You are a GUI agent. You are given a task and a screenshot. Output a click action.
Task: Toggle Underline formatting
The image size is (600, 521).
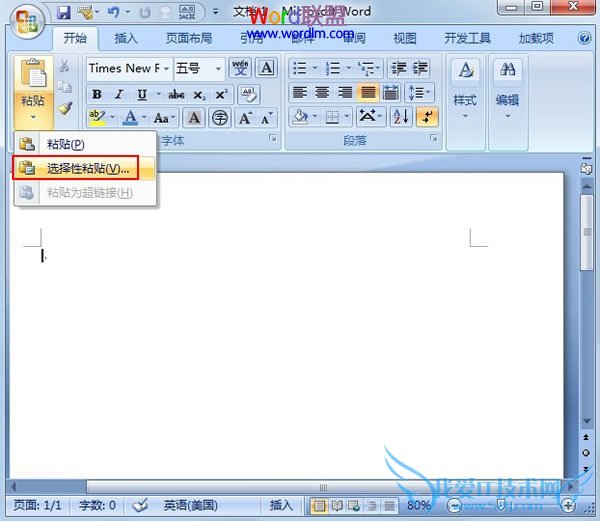pos(142,94)
